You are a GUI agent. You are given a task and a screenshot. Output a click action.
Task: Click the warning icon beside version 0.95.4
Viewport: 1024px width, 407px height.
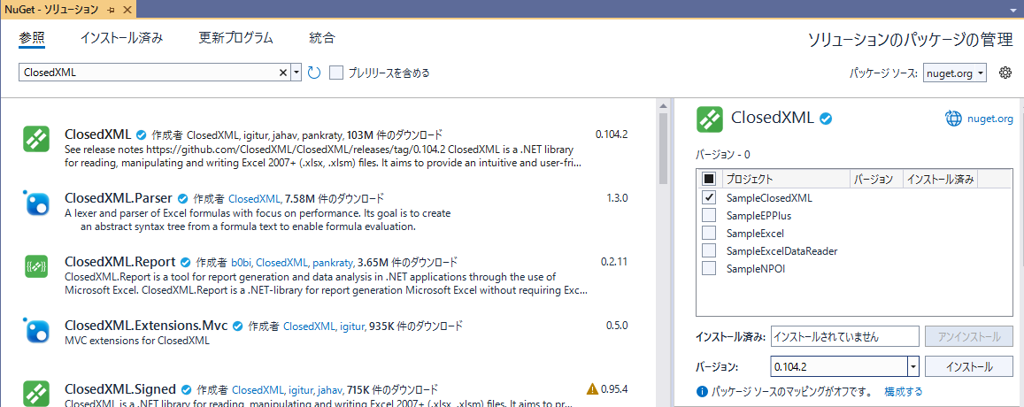(x=592, y=389)
